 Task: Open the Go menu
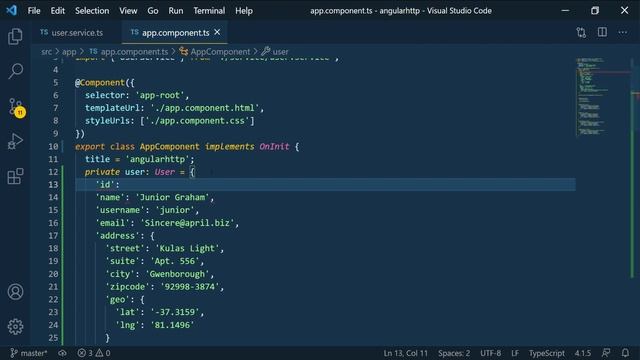(x=153, y=11)
